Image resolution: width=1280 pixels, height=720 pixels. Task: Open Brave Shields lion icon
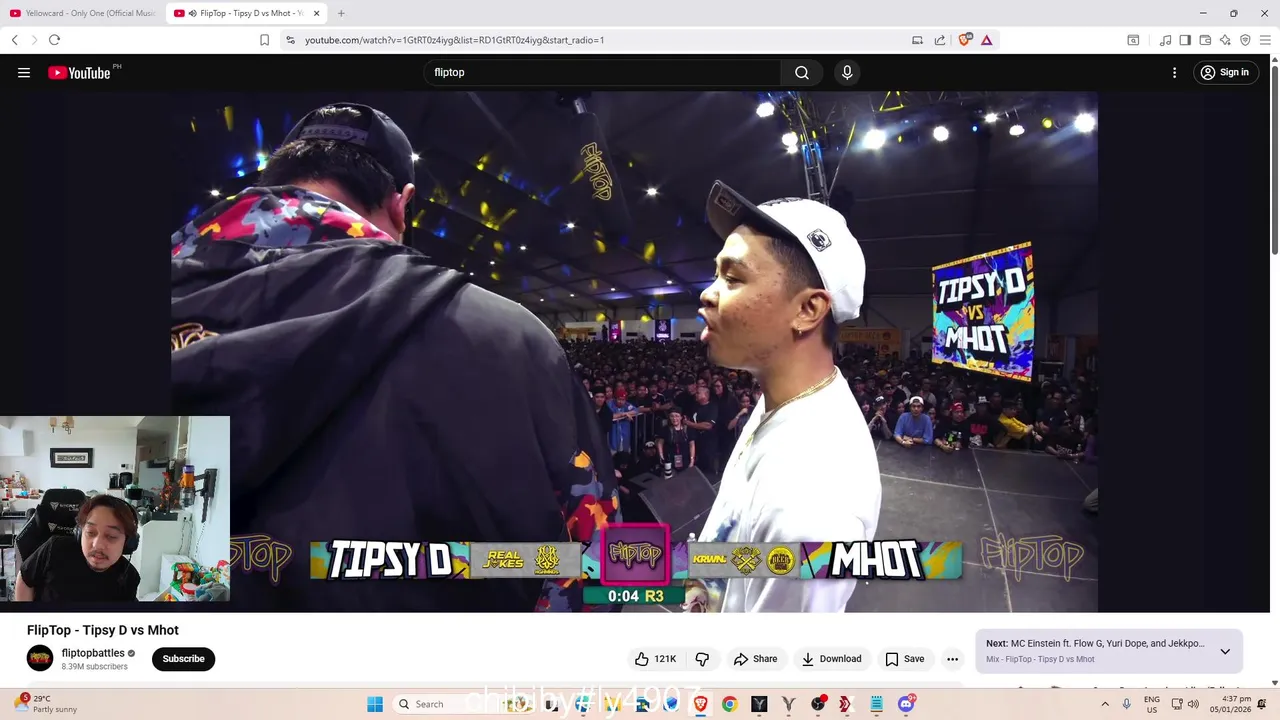[x=965, y=40]
